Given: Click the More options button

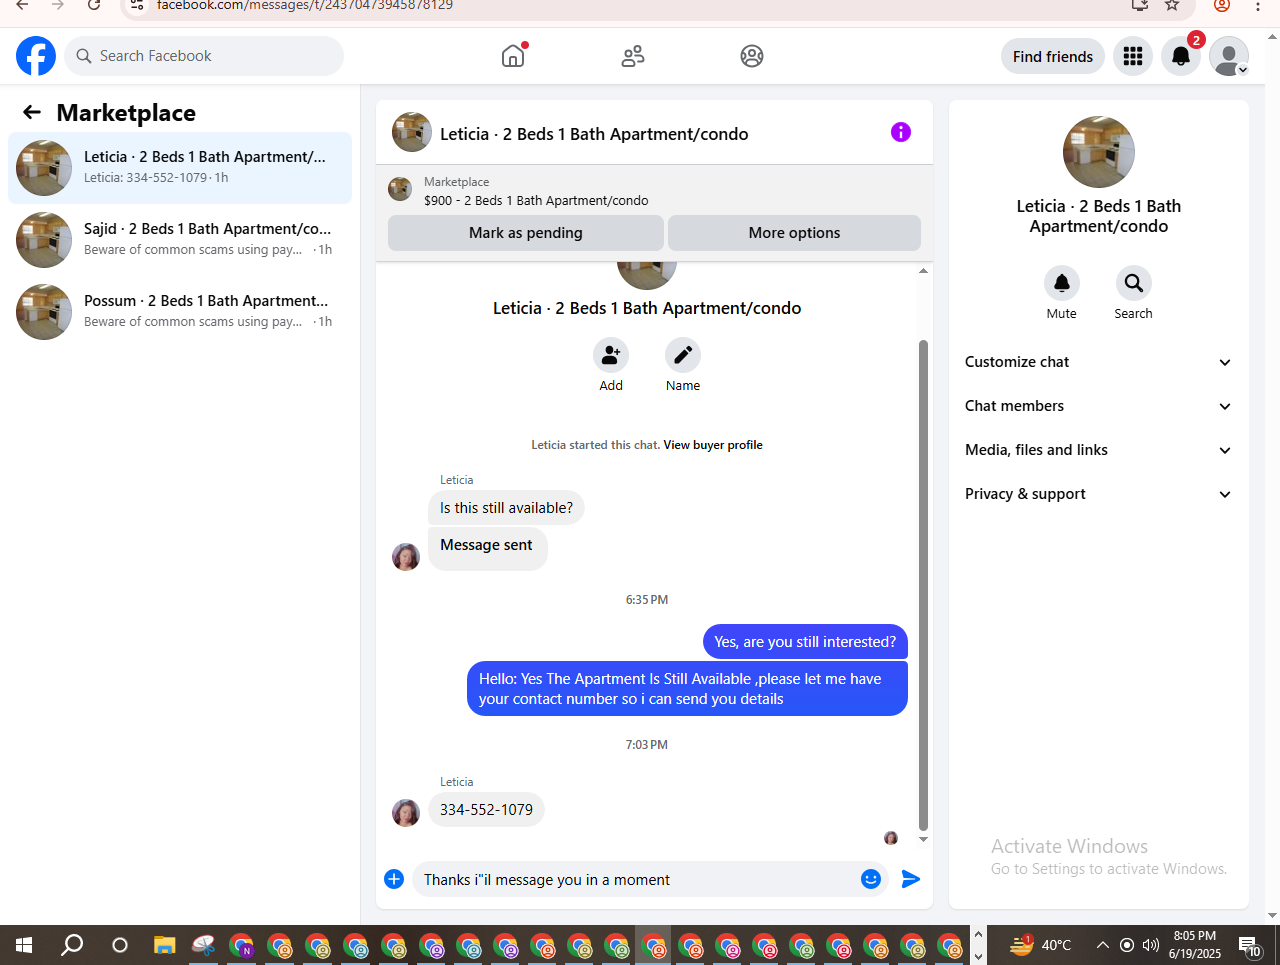Looking at the screenshot, I should [x=794, y=233].
